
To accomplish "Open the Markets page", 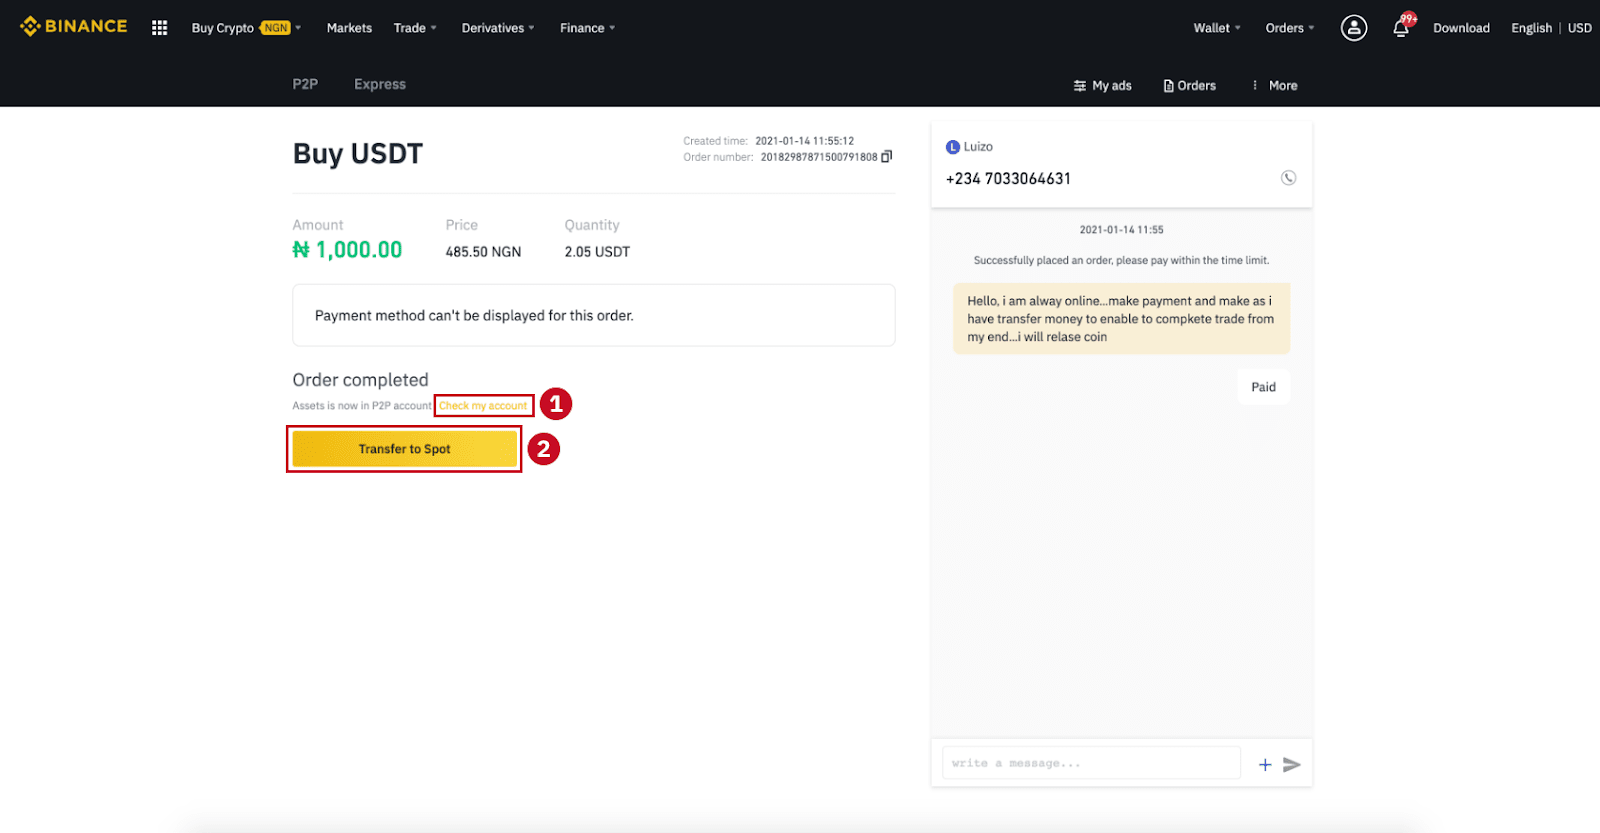I will coord(349,28).
